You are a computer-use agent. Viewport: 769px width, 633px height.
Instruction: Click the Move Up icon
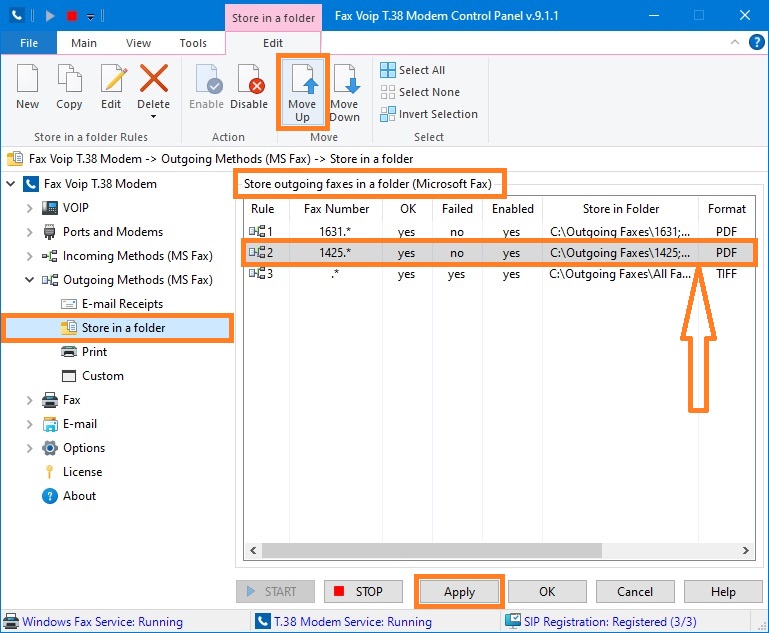[x=304, y=78]
